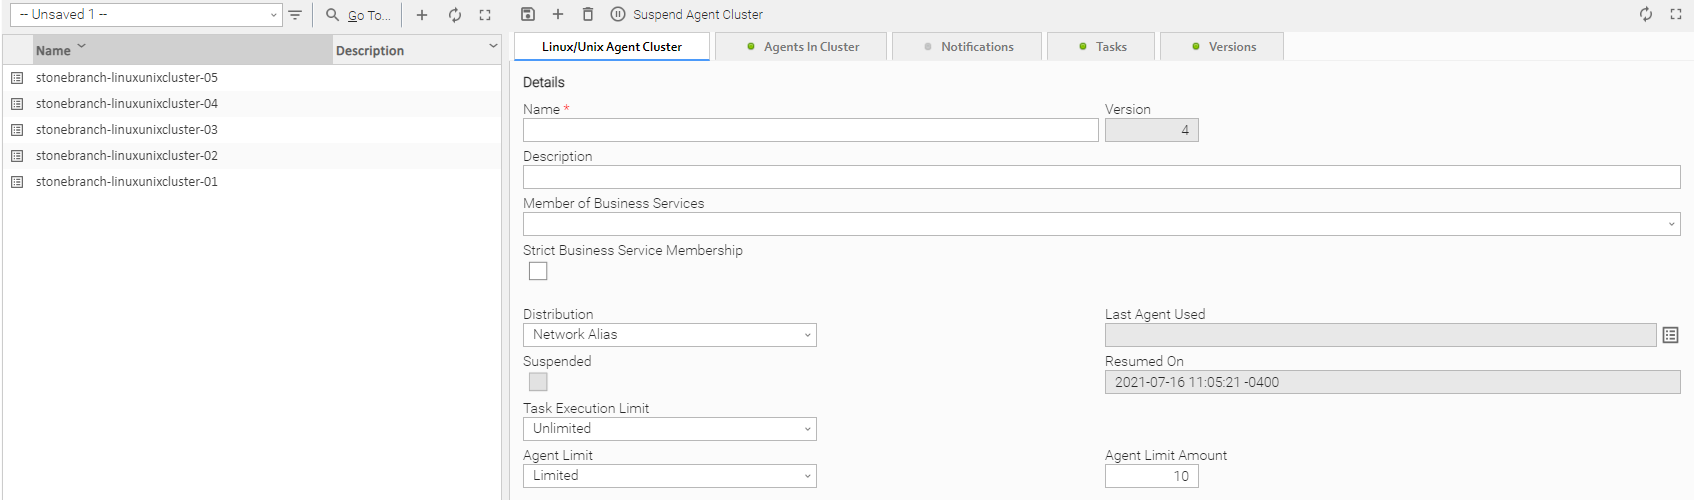Open Last Agent Used details icon

point(1670,335)
